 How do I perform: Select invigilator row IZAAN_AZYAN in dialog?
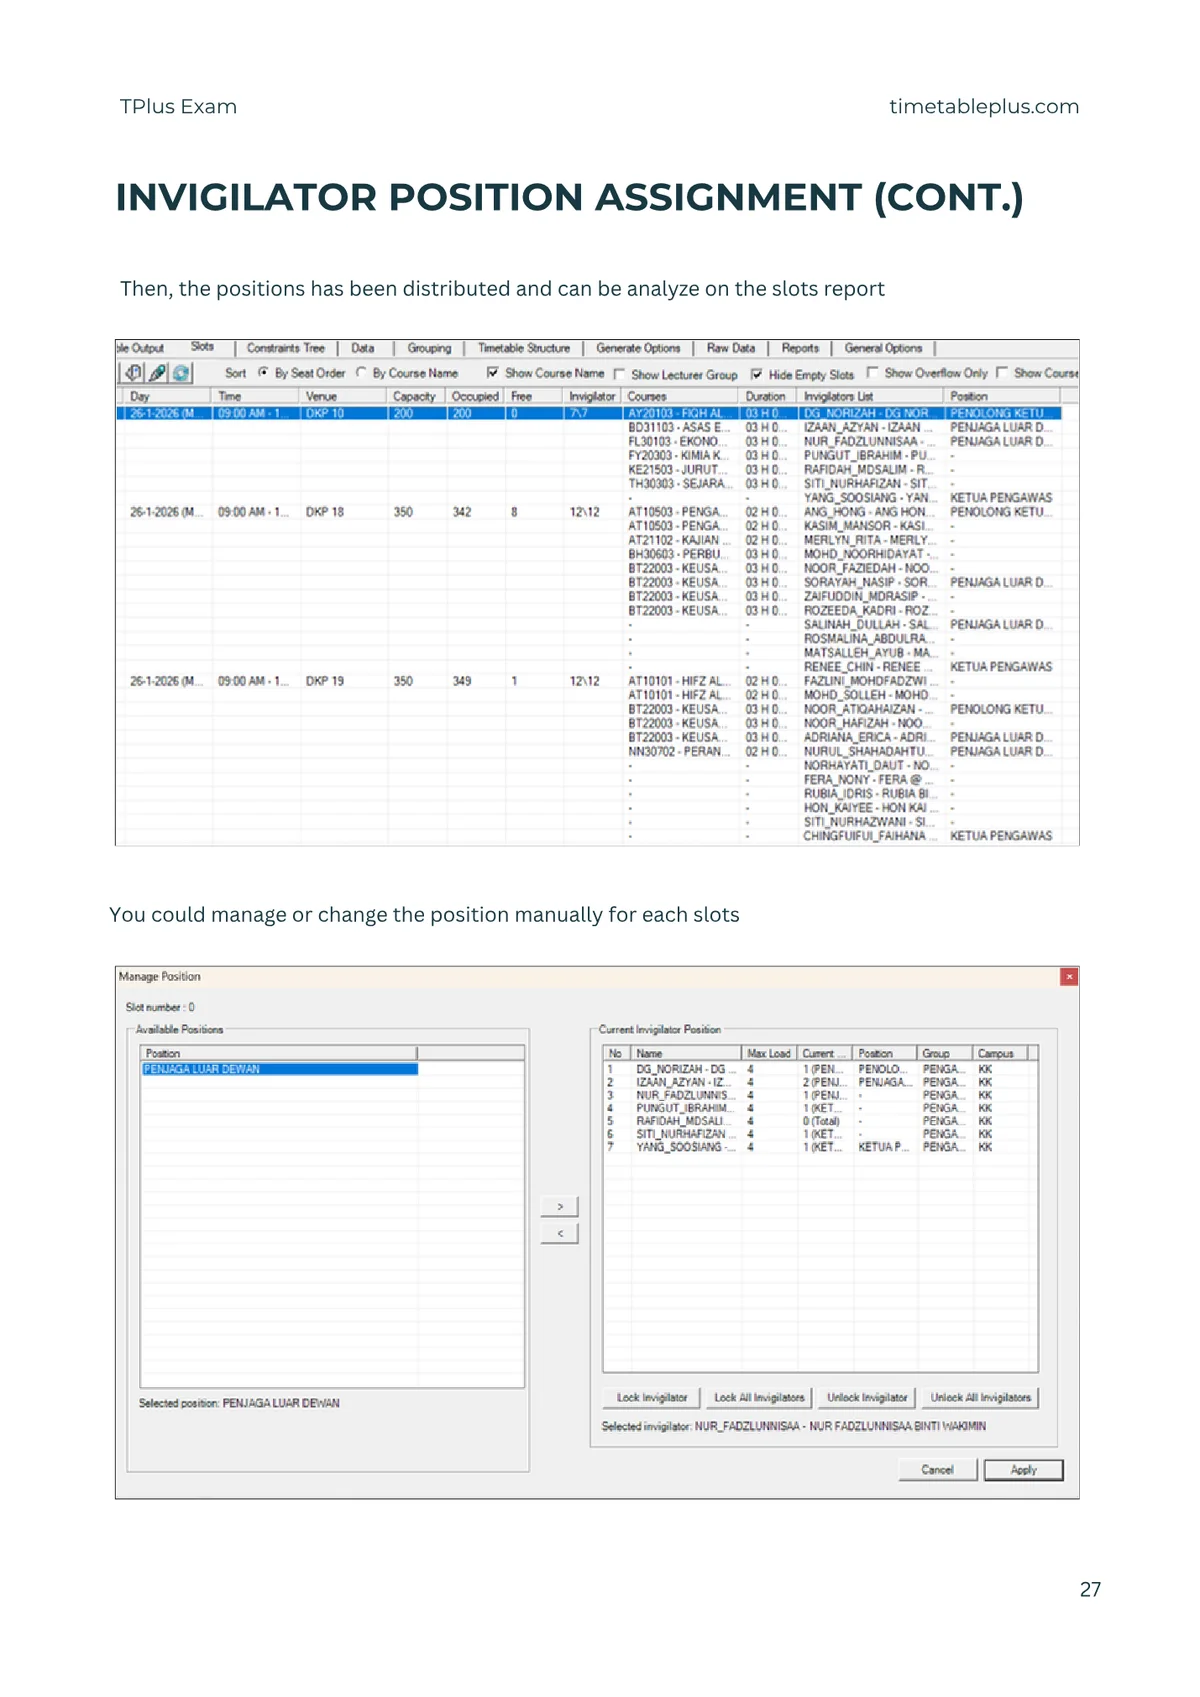click(x=820, y=1082)
